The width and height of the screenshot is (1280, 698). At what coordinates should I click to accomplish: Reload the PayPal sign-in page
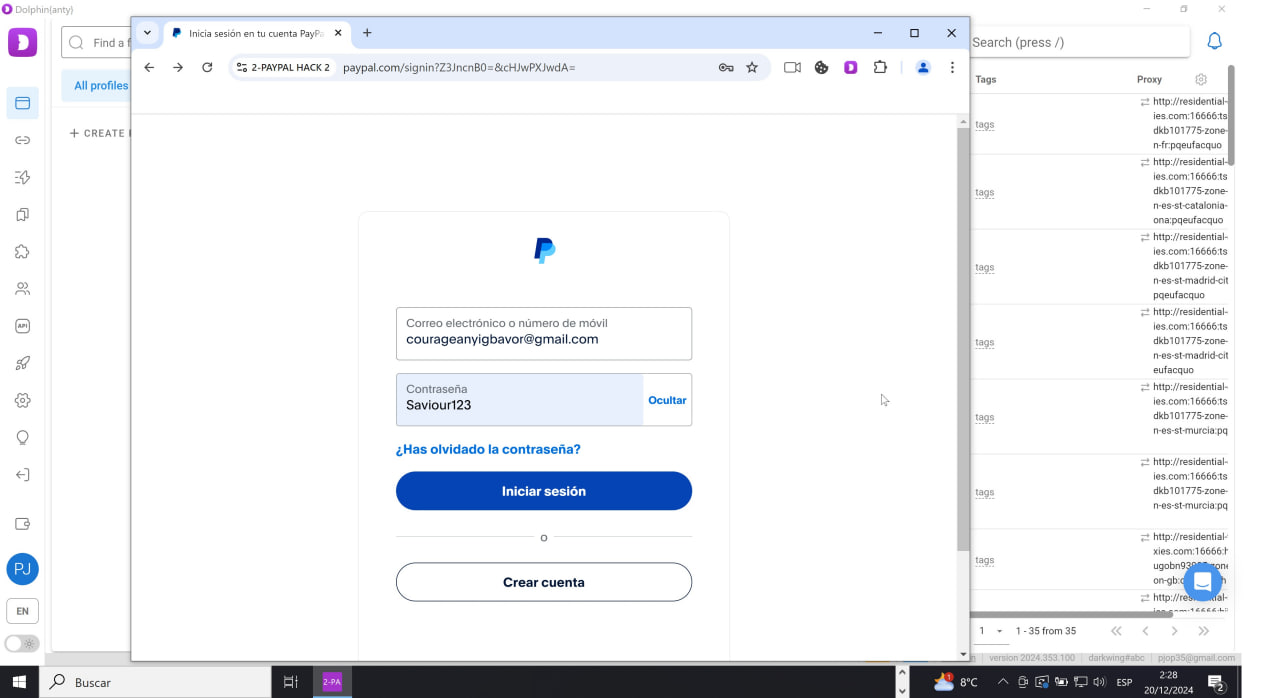207,67
